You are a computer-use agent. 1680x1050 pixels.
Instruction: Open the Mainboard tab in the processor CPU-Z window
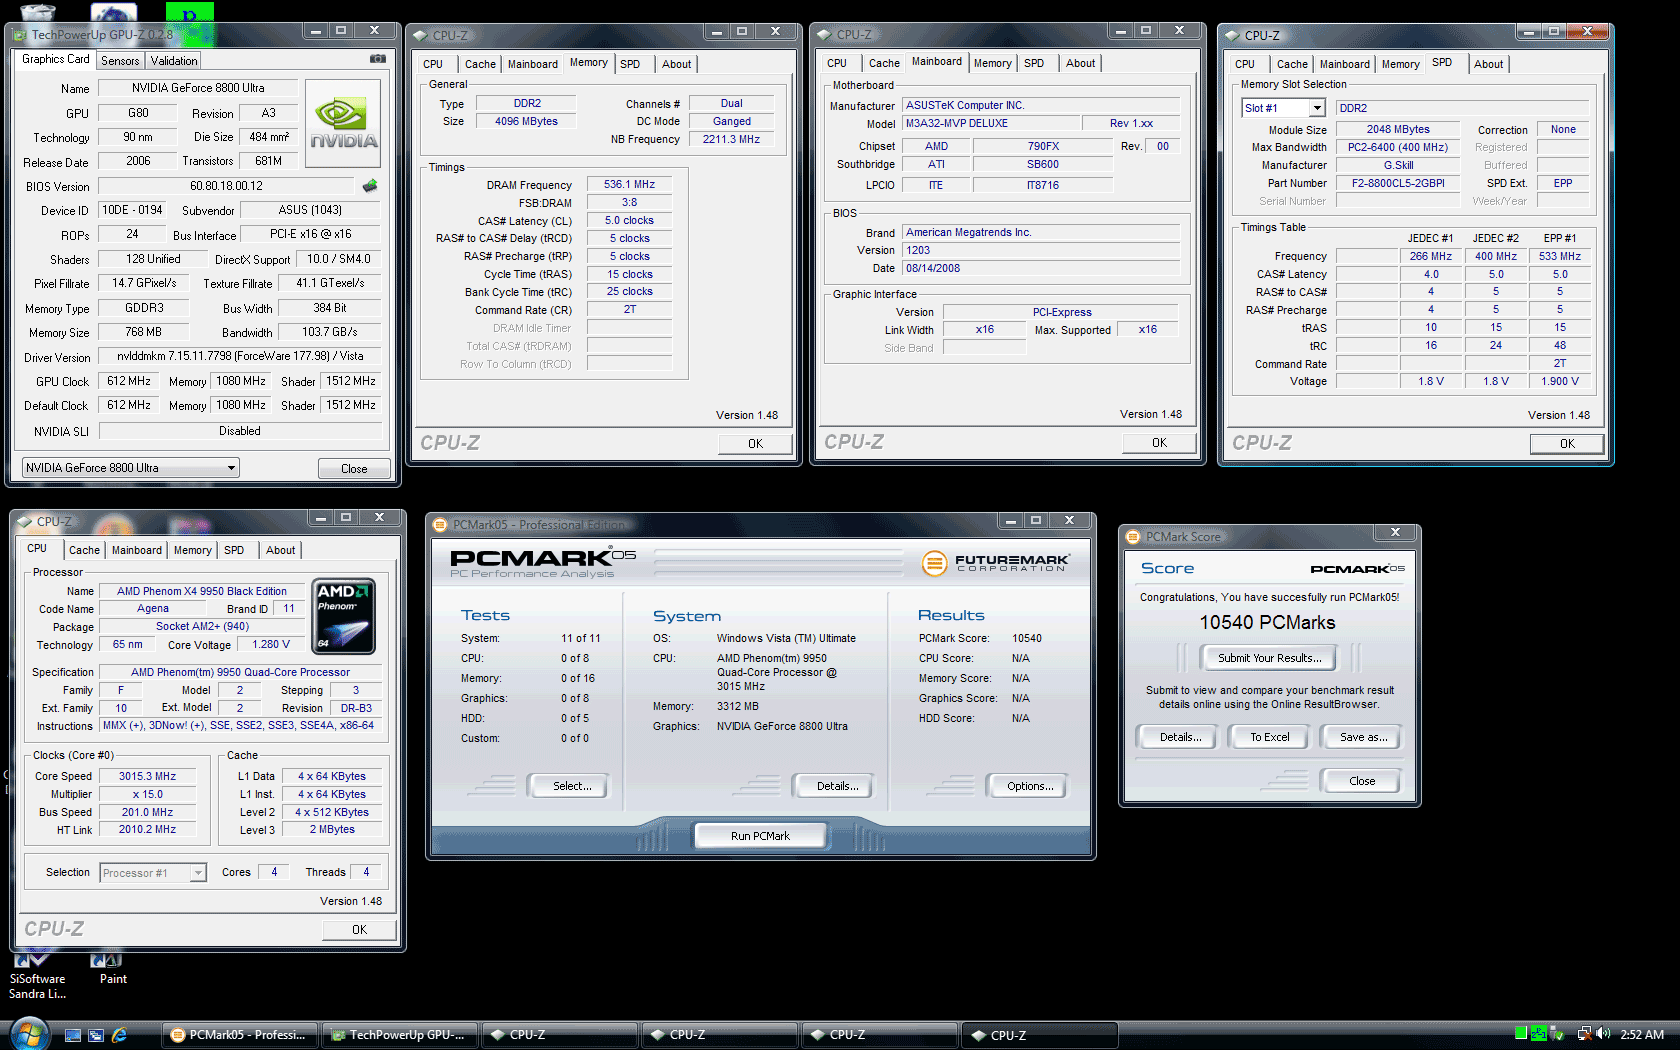(x=137, y=550)
